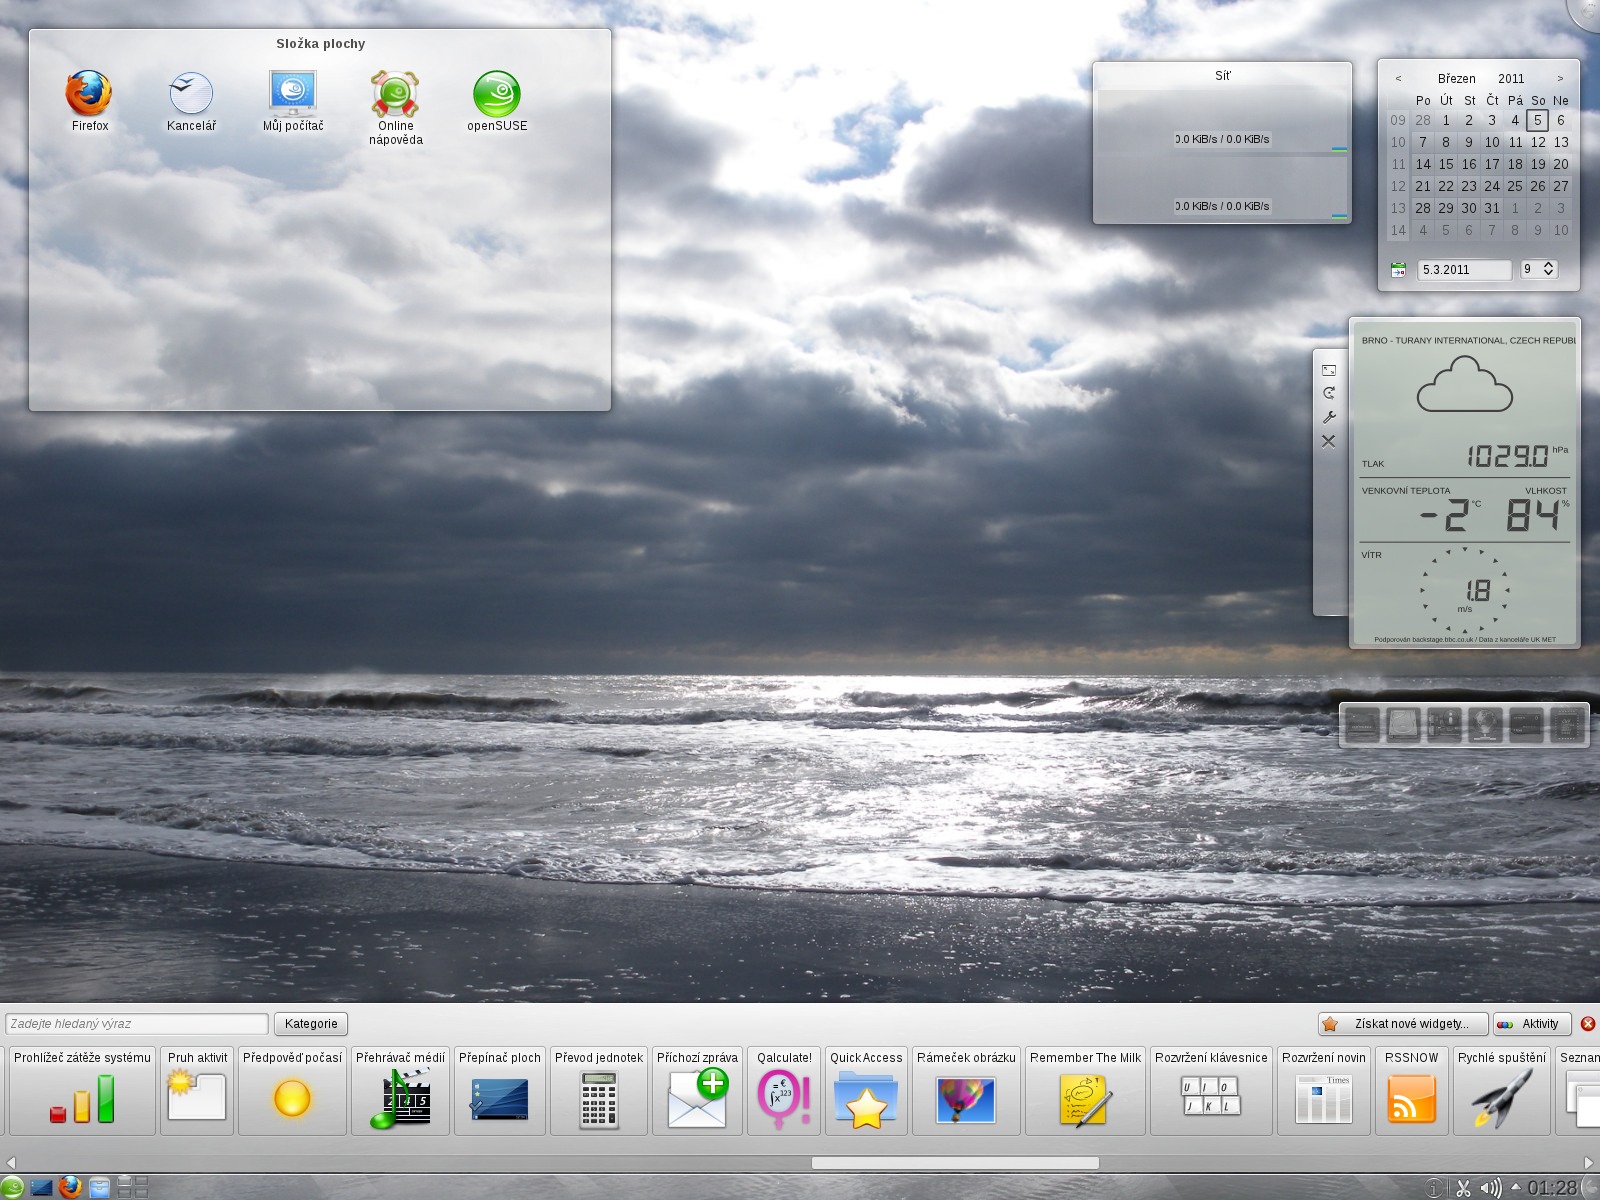Open the Získat nové widgety menu
The height and width of the screenshot is (1200, 1600).
coord(1402,1024)
